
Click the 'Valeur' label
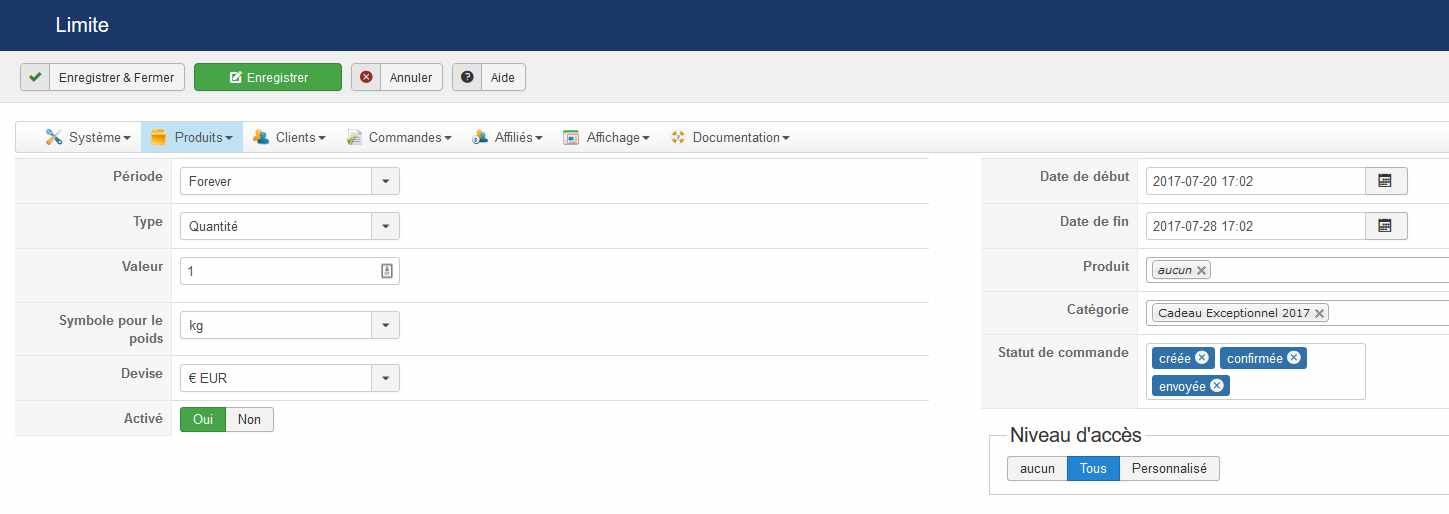click(x=140, y=267)
